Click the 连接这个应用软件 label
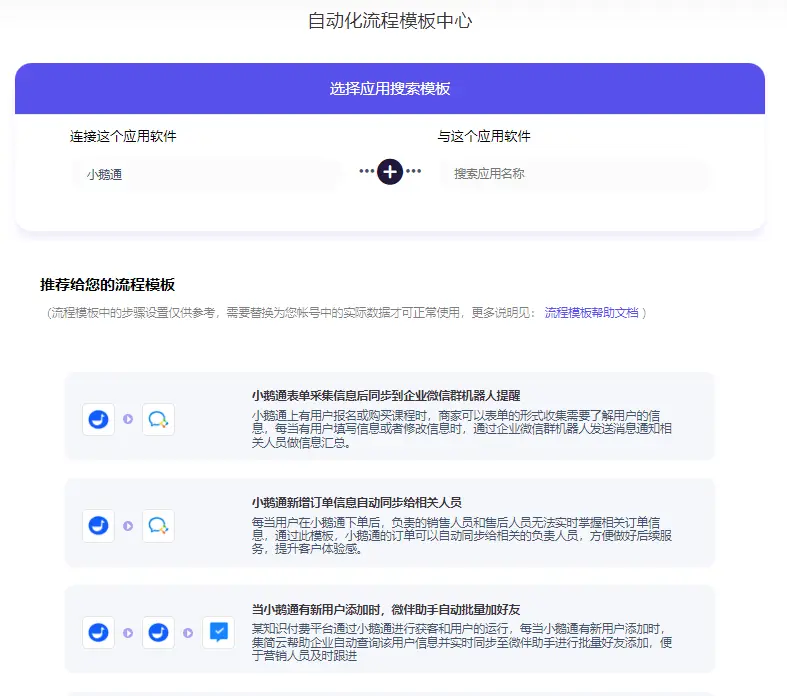This screenshot has width=787, height=696. tap(123, 136)
